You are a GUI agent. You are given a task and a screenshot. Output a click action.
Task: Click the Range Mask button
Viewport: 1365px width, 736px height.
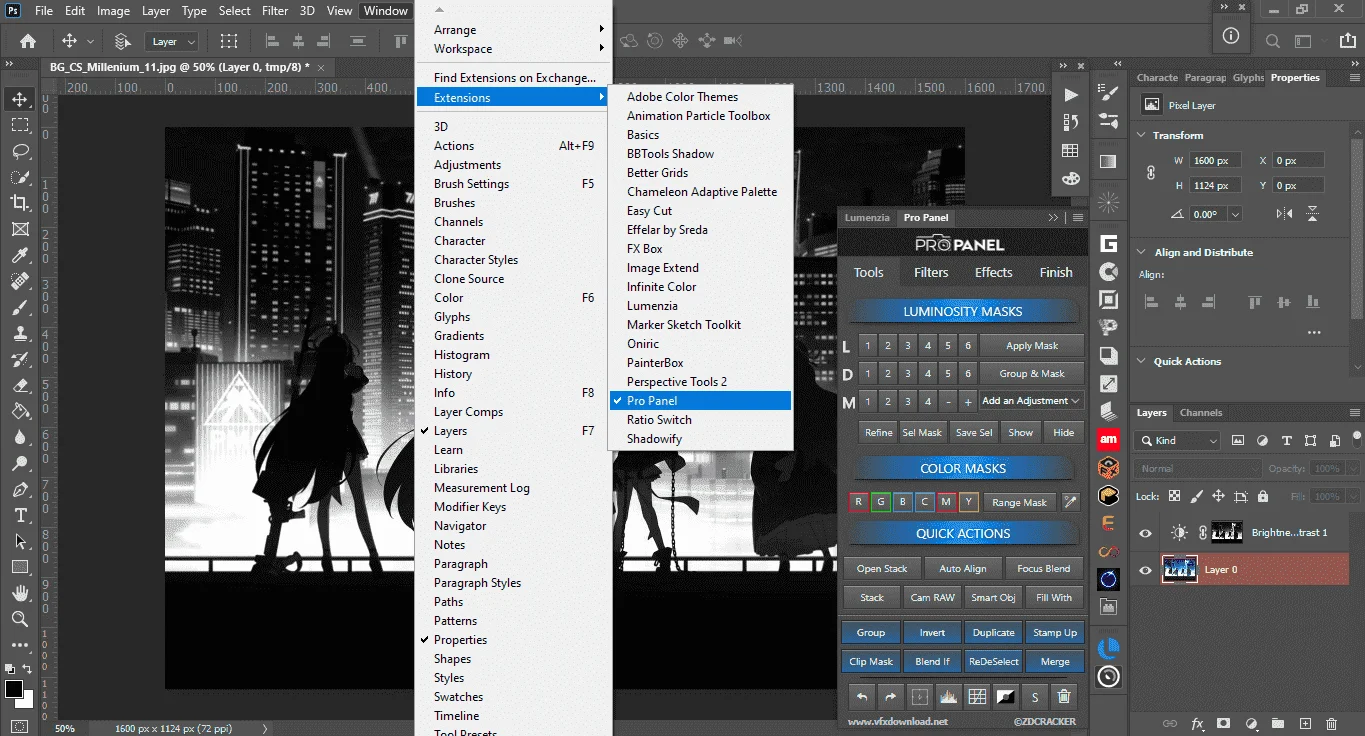point(1020,502)
